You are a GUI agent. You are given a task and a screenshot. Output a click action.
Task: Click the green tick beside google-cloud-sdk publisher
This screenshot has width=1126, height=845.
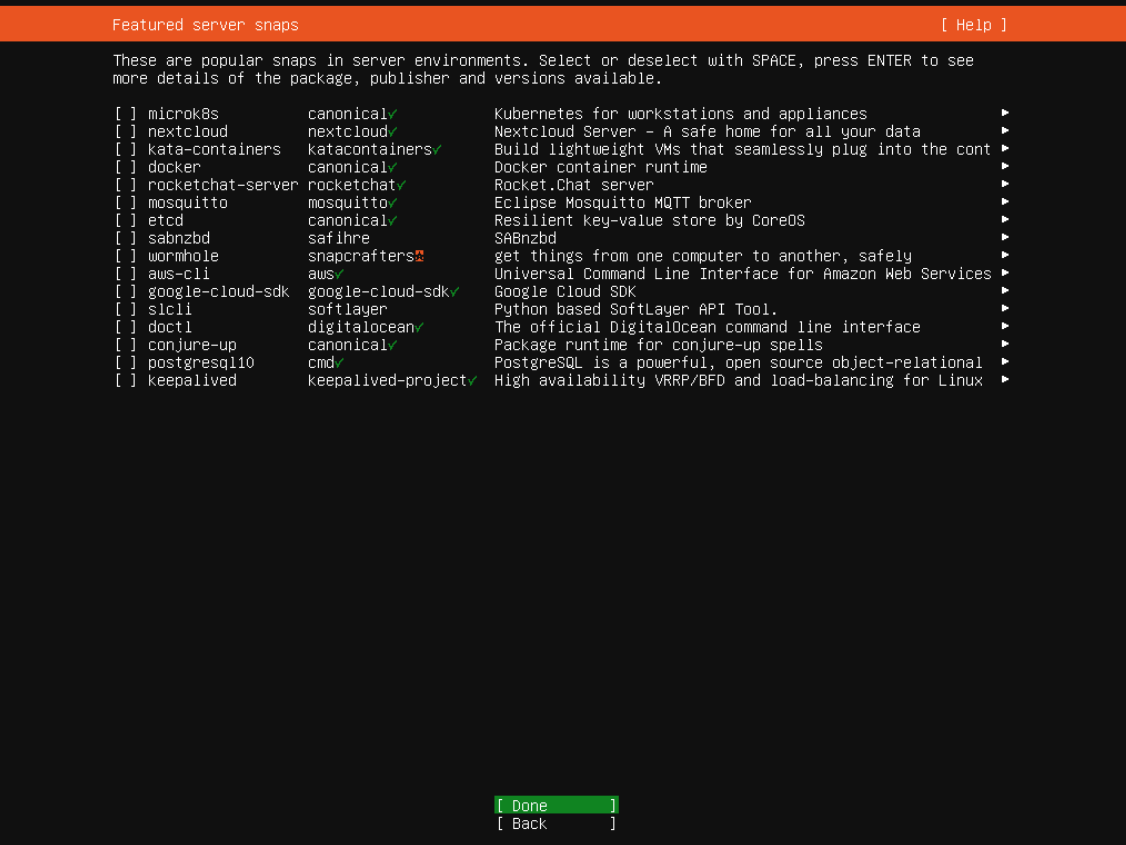(455, 292)
